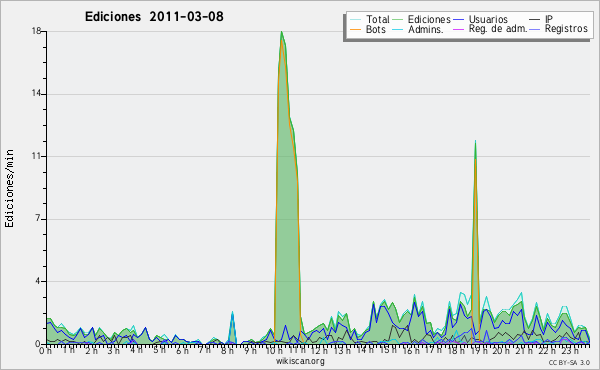Click the y-axis value '7'
The width and height of the screenshot is (600, 370).
tap(38, 218)
